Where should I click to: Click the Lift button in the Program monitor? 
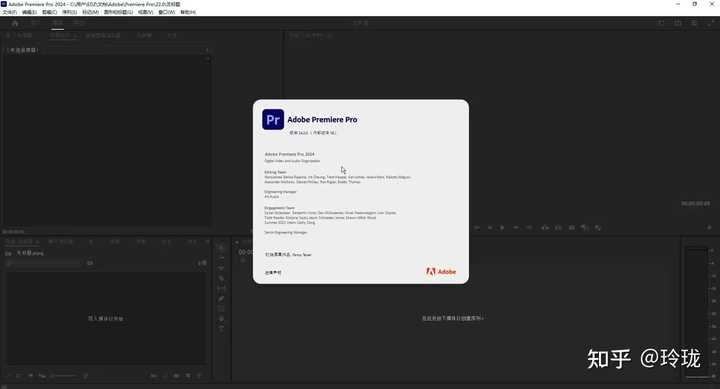(545, 228)
